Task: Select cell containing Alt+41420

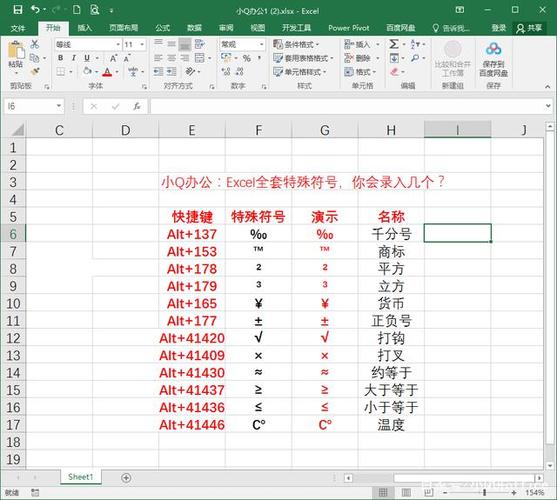Action: (x=192, y=338)
